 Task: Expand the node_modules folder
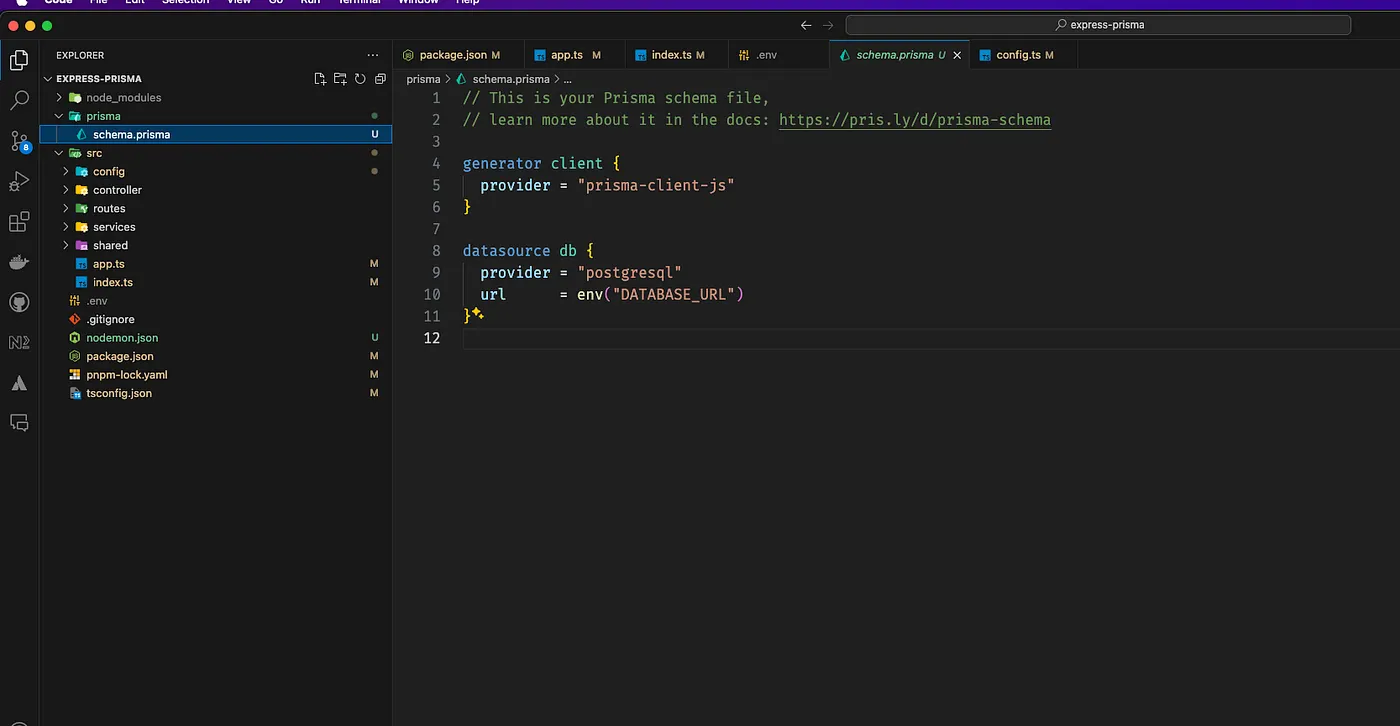123,97
